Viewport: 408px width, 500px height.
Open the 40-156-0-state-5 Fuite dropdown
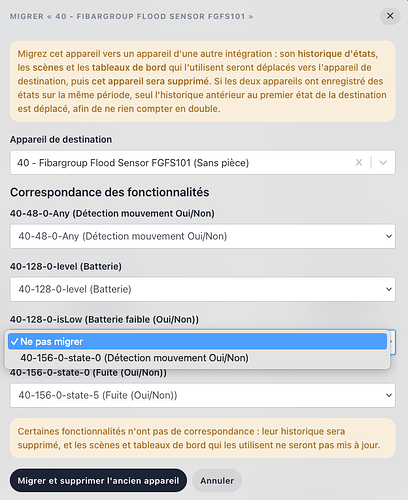[x=203, y=395]
